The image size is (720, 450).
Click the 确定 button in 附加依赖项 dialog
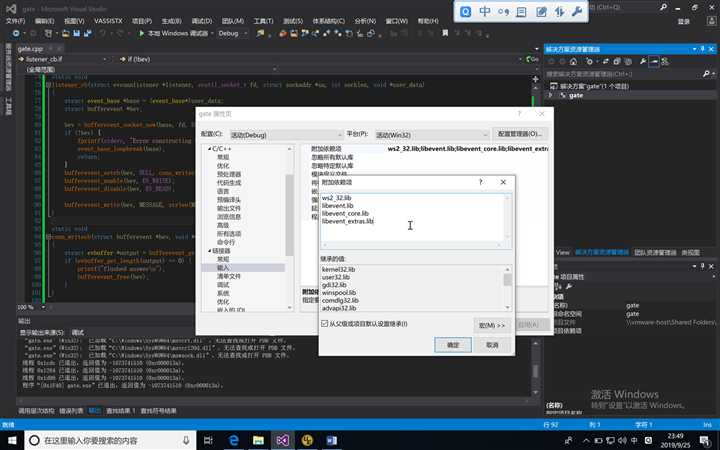point(453,344)
